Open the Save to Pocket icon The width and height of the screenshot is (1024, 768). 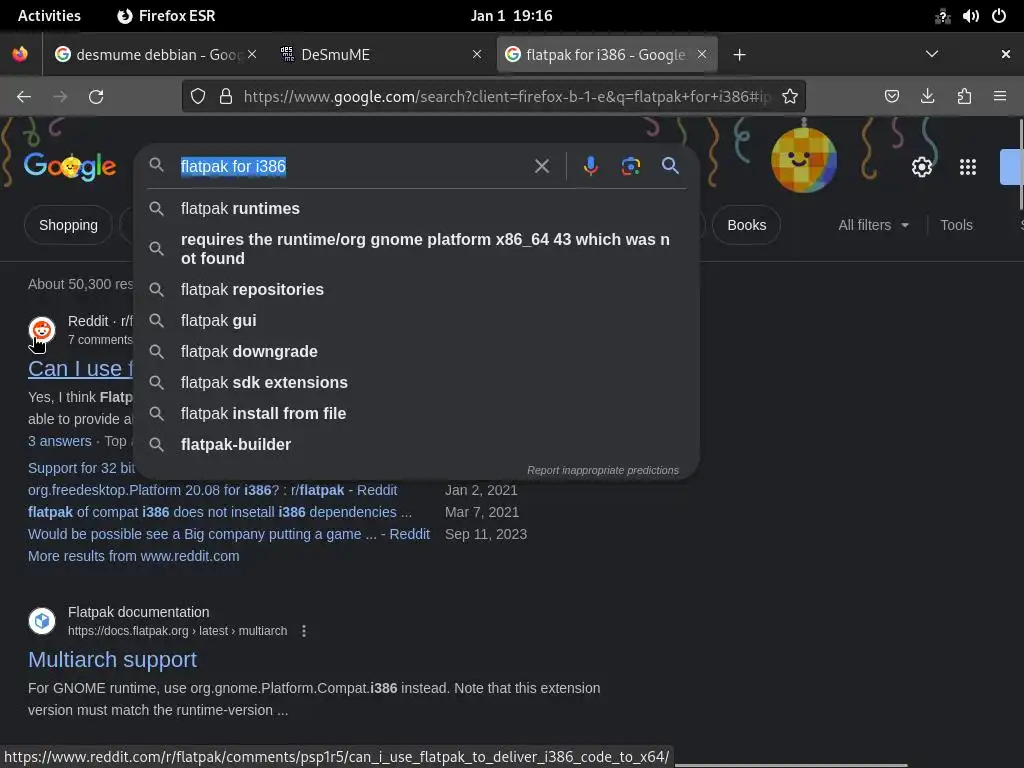(892, 97)
